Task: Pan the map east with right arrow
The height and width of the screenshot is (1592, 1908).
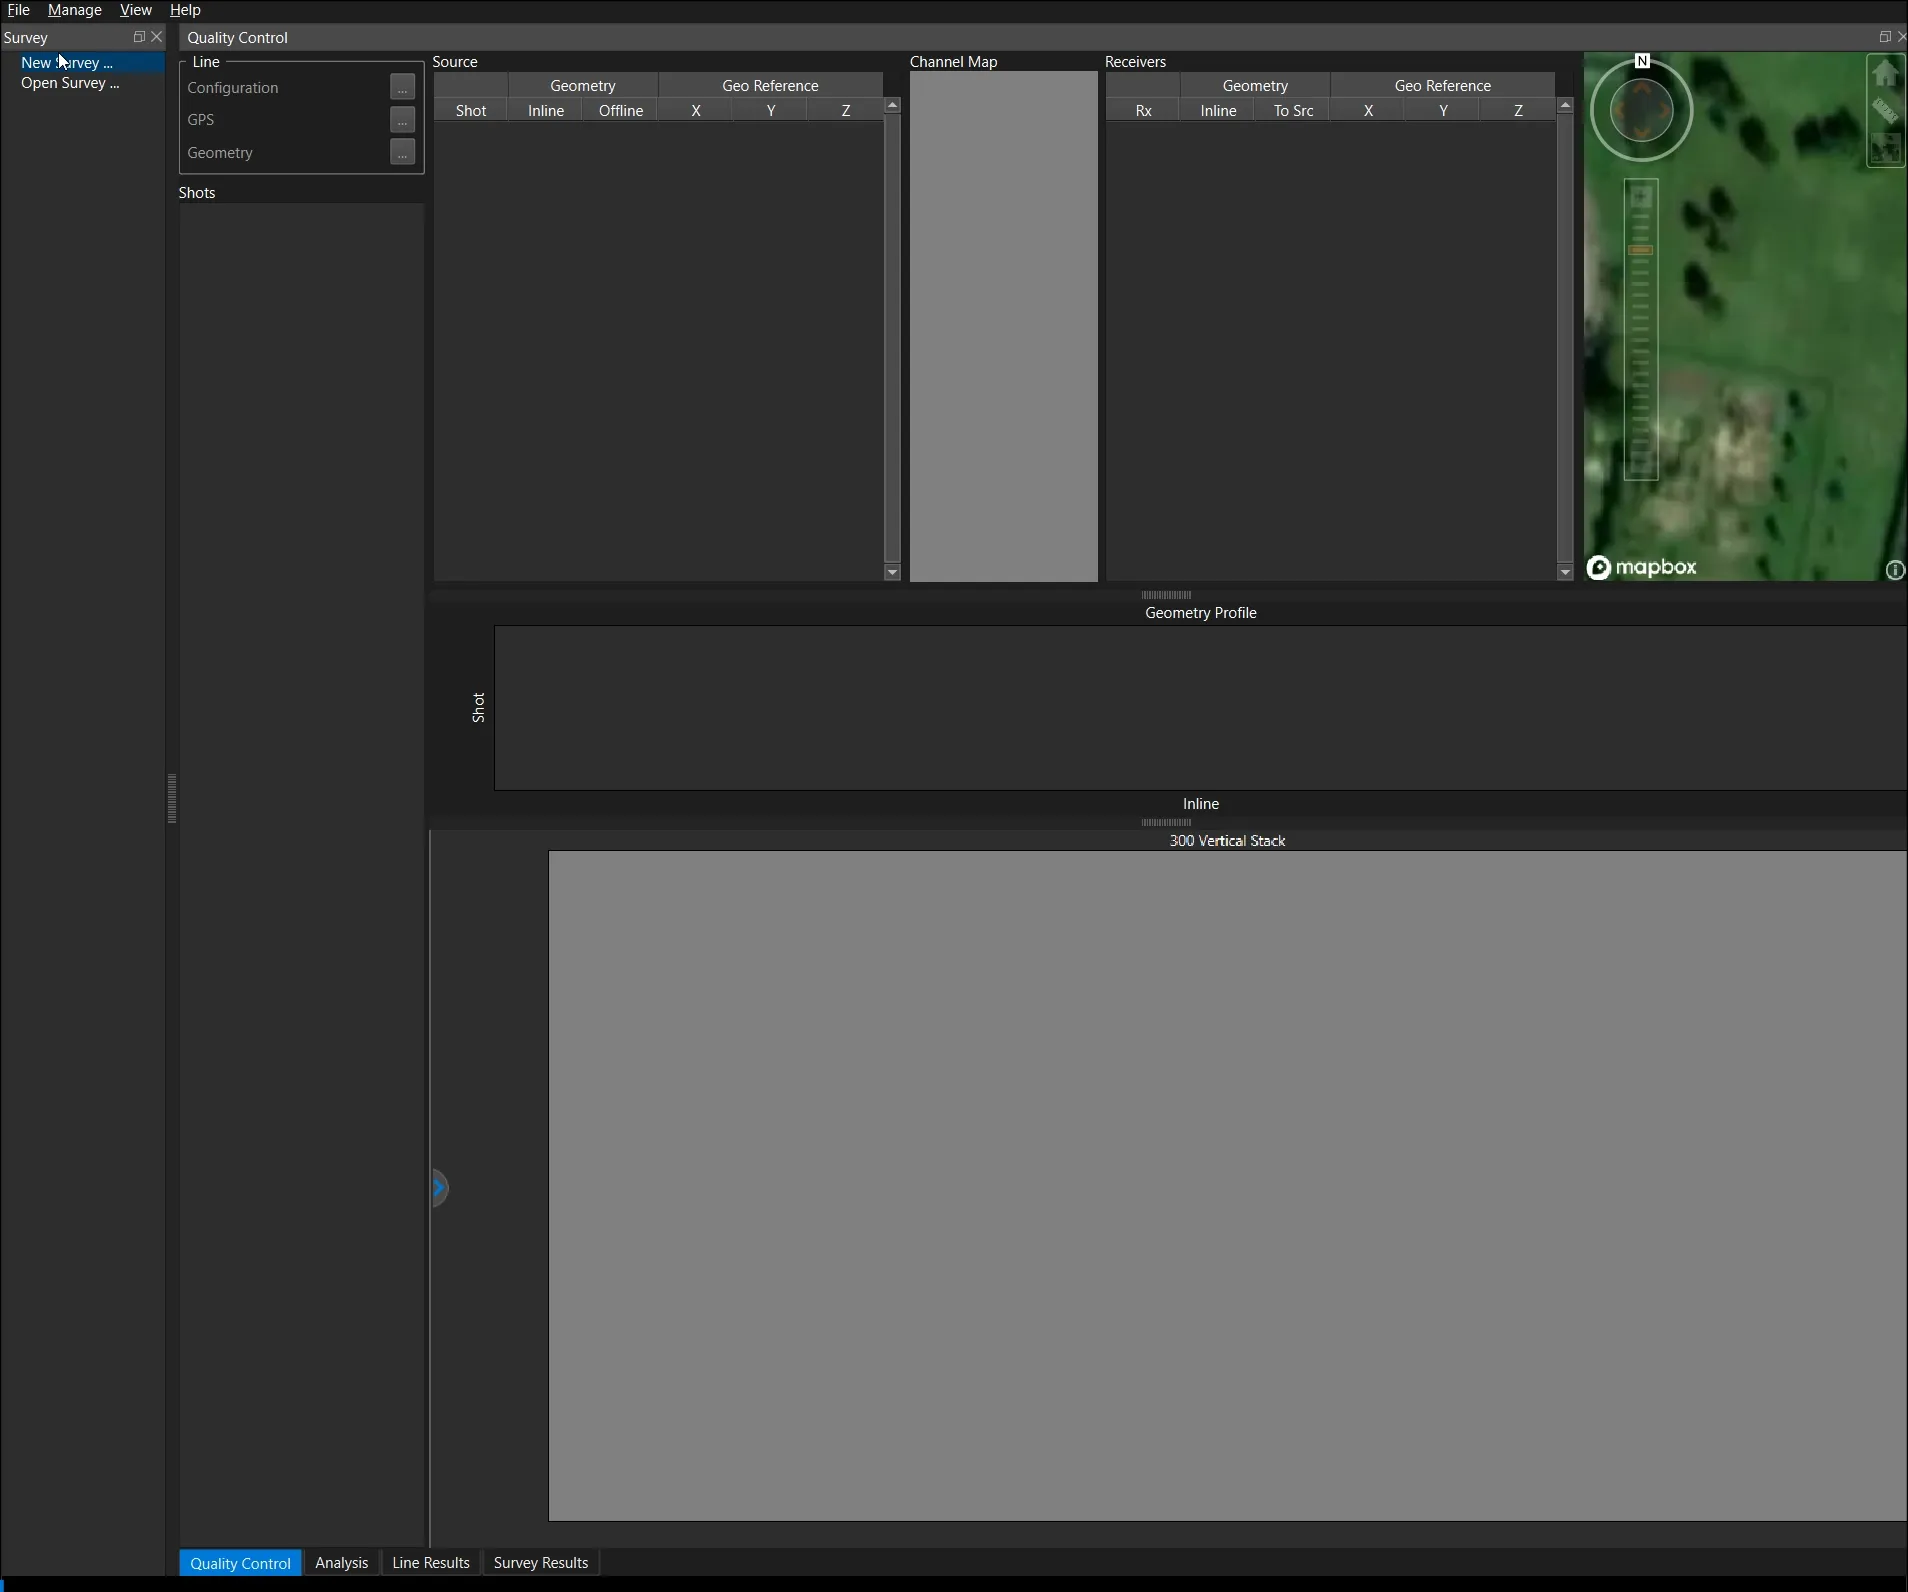Action: pos(1664,110)
